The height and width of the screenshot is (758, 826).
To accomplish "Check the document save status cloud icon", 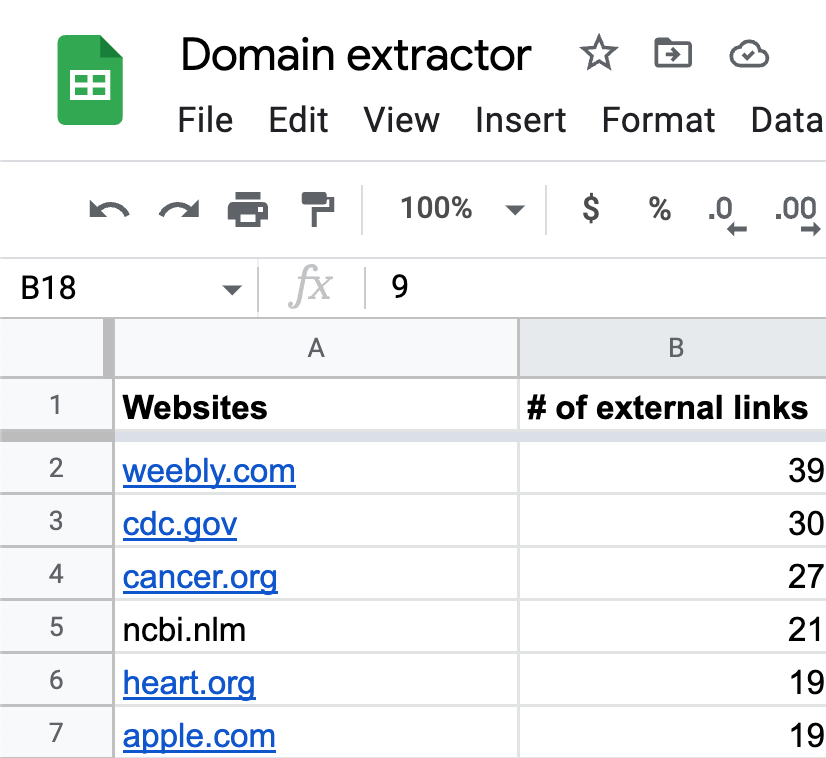I will (x=750, y=55).
